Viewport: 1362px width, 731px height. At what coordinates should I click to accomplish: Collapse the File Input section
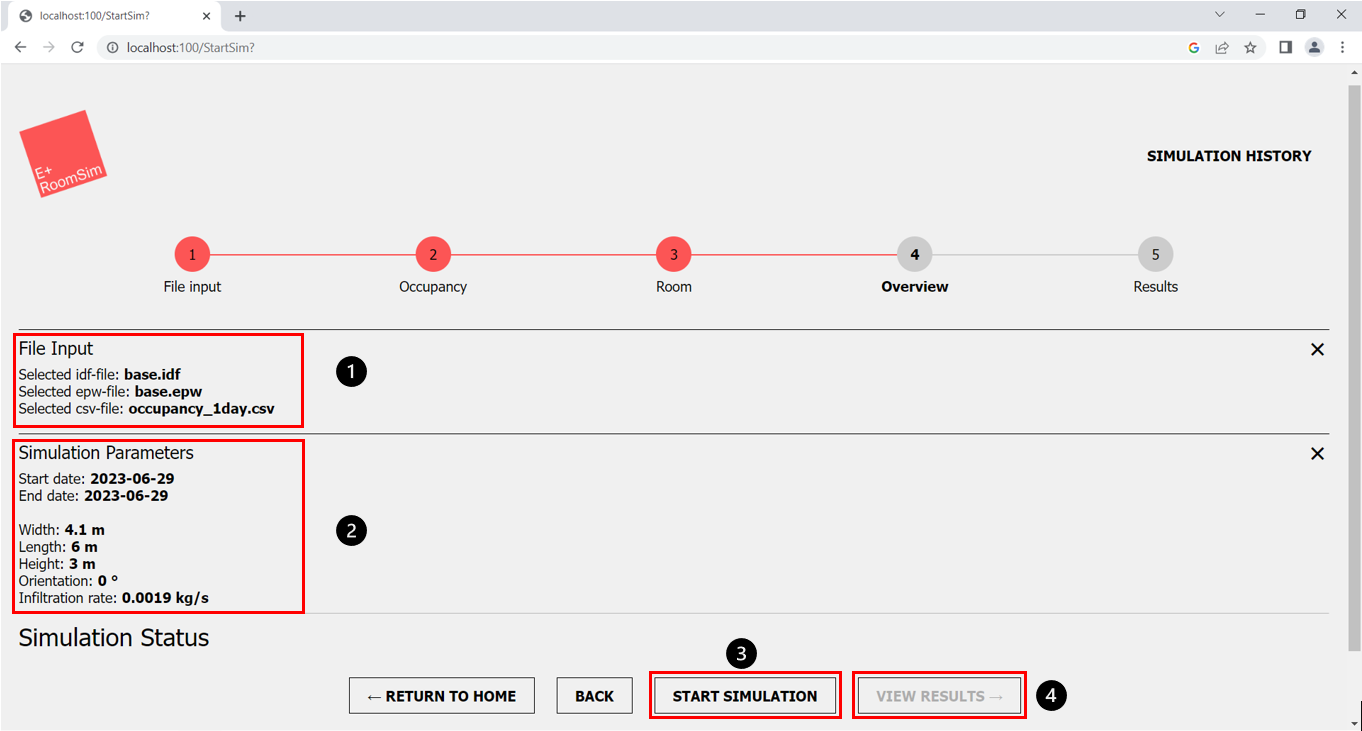click(x=1317, y=349)
